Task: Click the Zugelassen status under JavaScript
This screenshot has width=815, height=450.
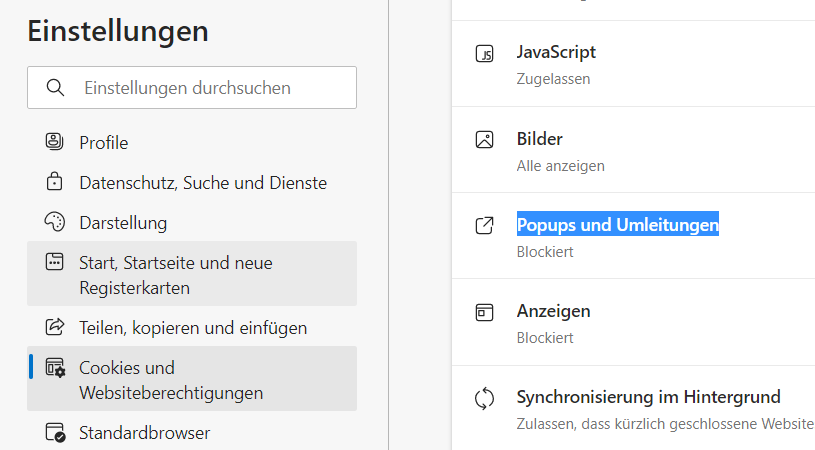Action: 553,79
